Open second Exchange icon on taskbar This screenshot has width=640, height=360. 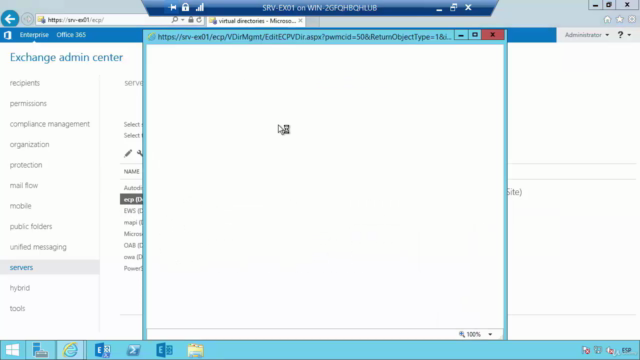click(x=164, y=350)
